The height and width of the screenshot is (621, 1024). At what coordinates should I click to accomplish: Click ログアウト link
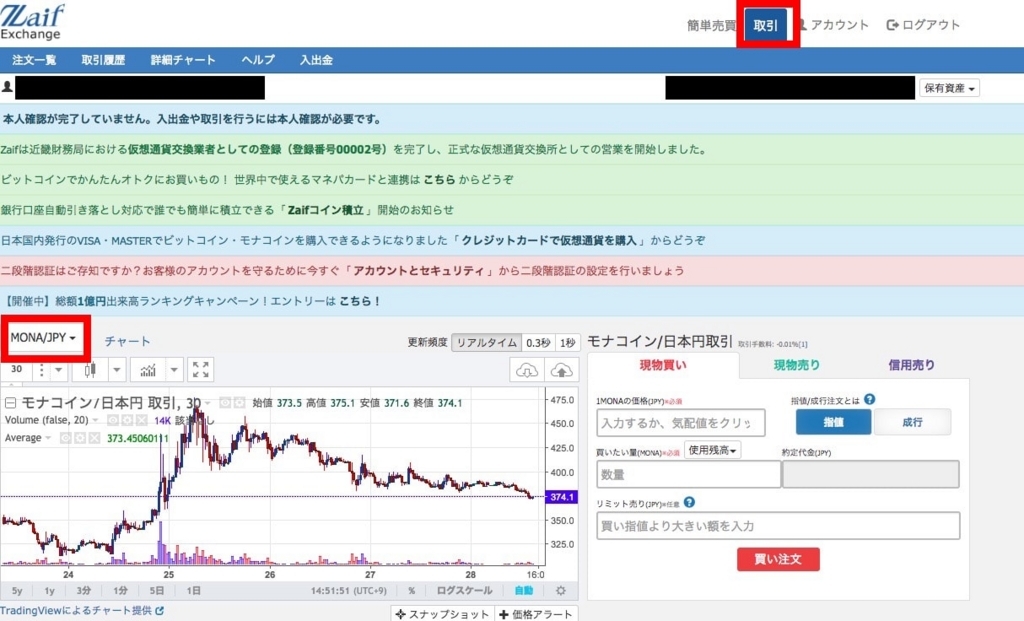[x=923, y=25]
